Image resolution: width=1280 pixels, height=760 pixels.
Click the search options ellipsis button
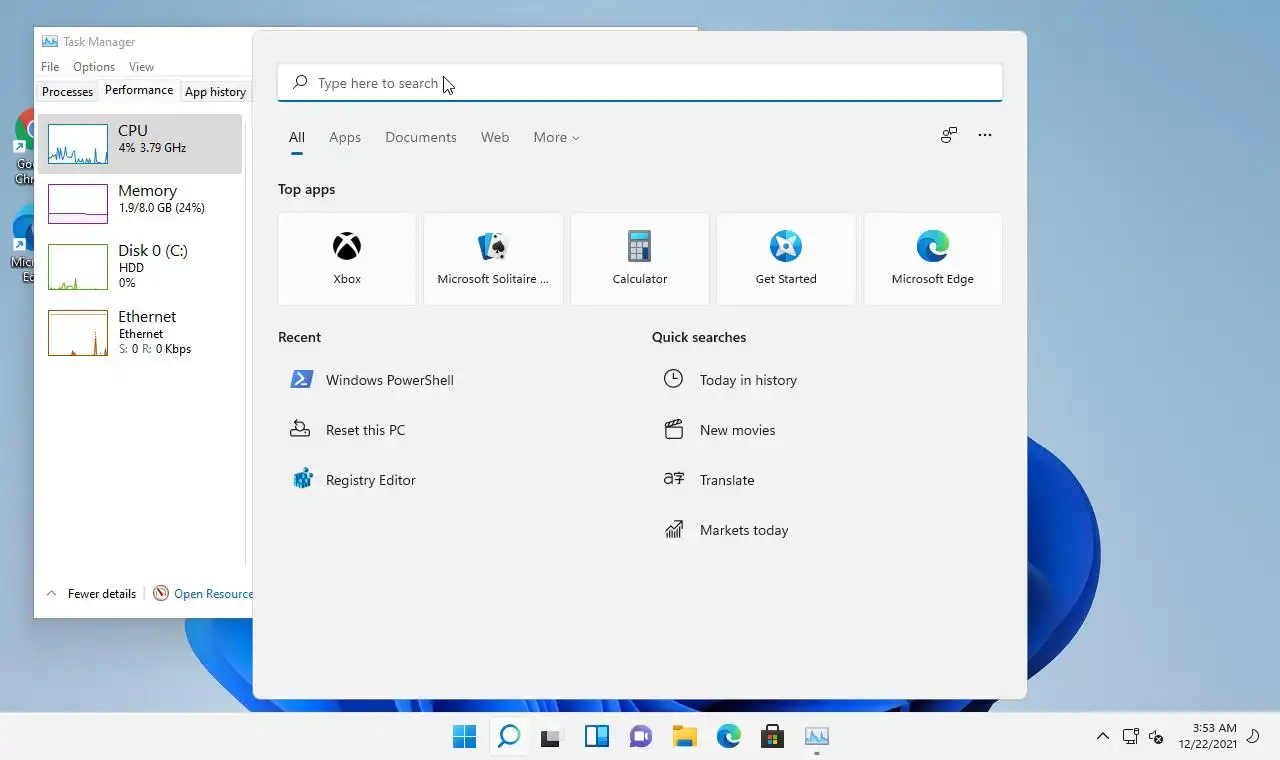coord(985,135)
